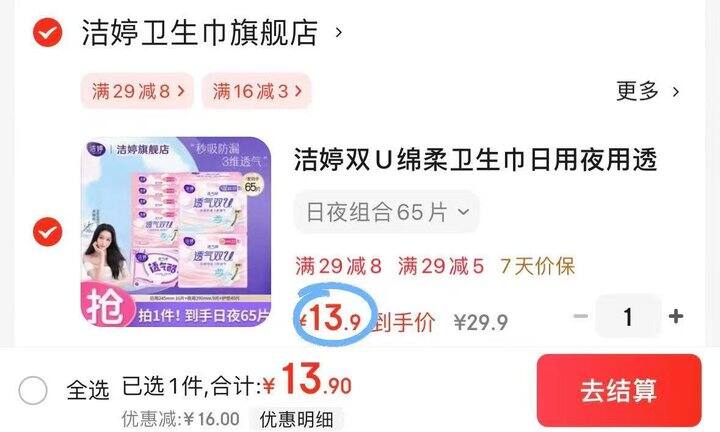Click the chevron next to 更多
Viewport: 720px width, 432px height.
click(x=675, y=92)
